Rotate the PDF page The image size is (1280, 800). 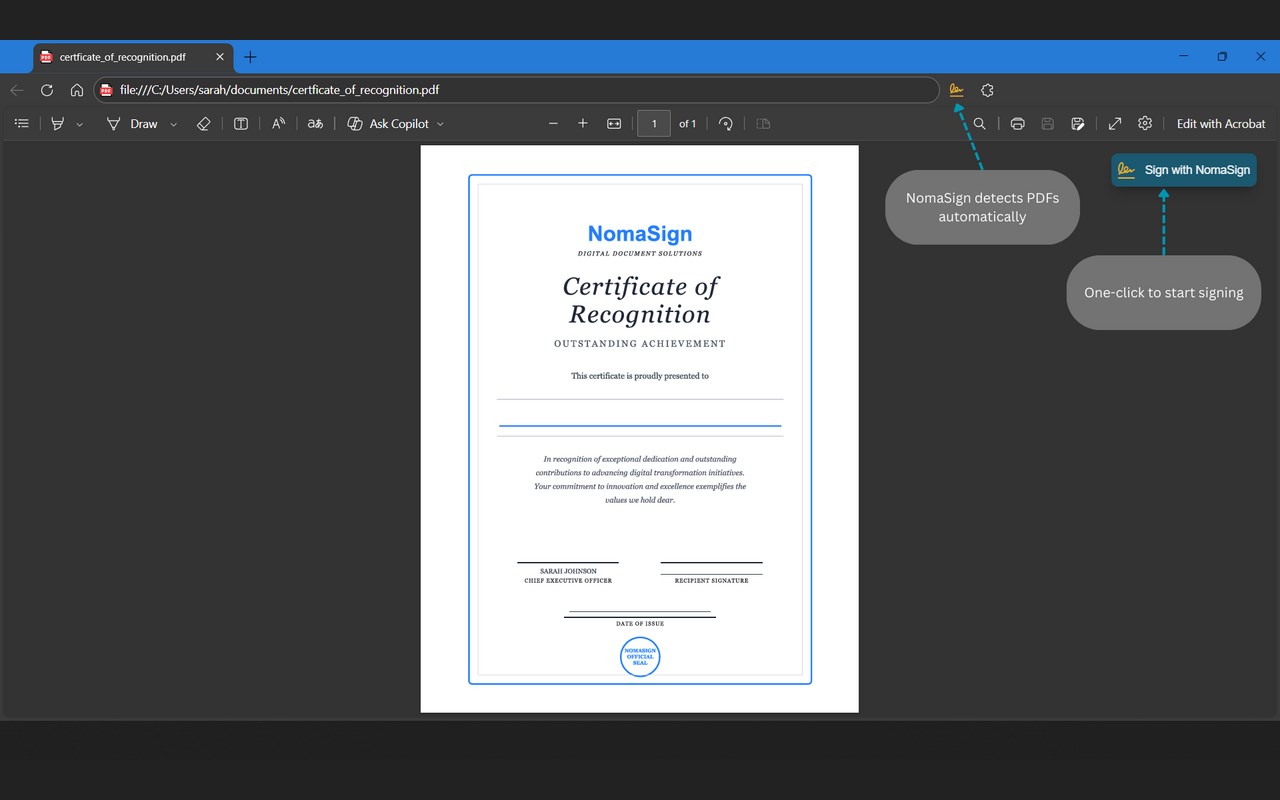(x=726, y=124)
